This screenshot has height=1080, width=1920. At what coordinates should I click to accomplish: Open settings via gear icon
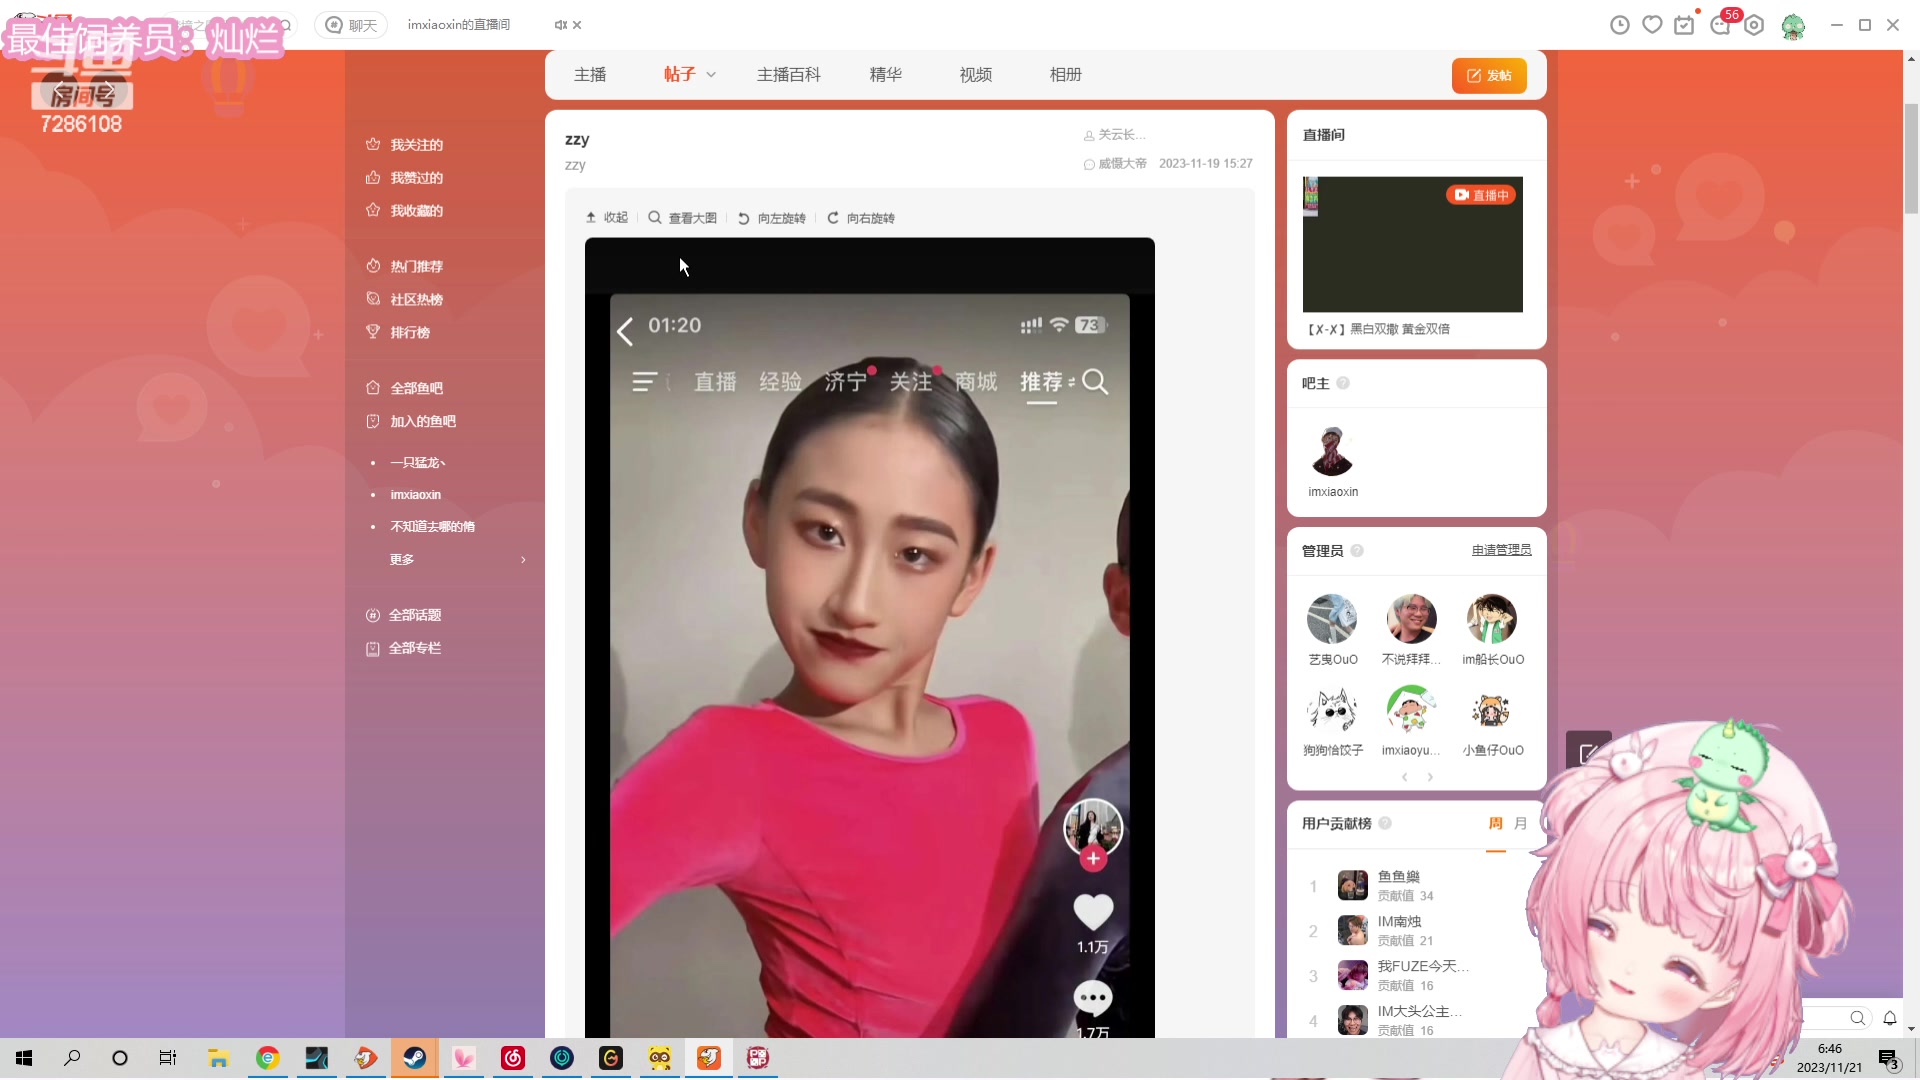1754,24
